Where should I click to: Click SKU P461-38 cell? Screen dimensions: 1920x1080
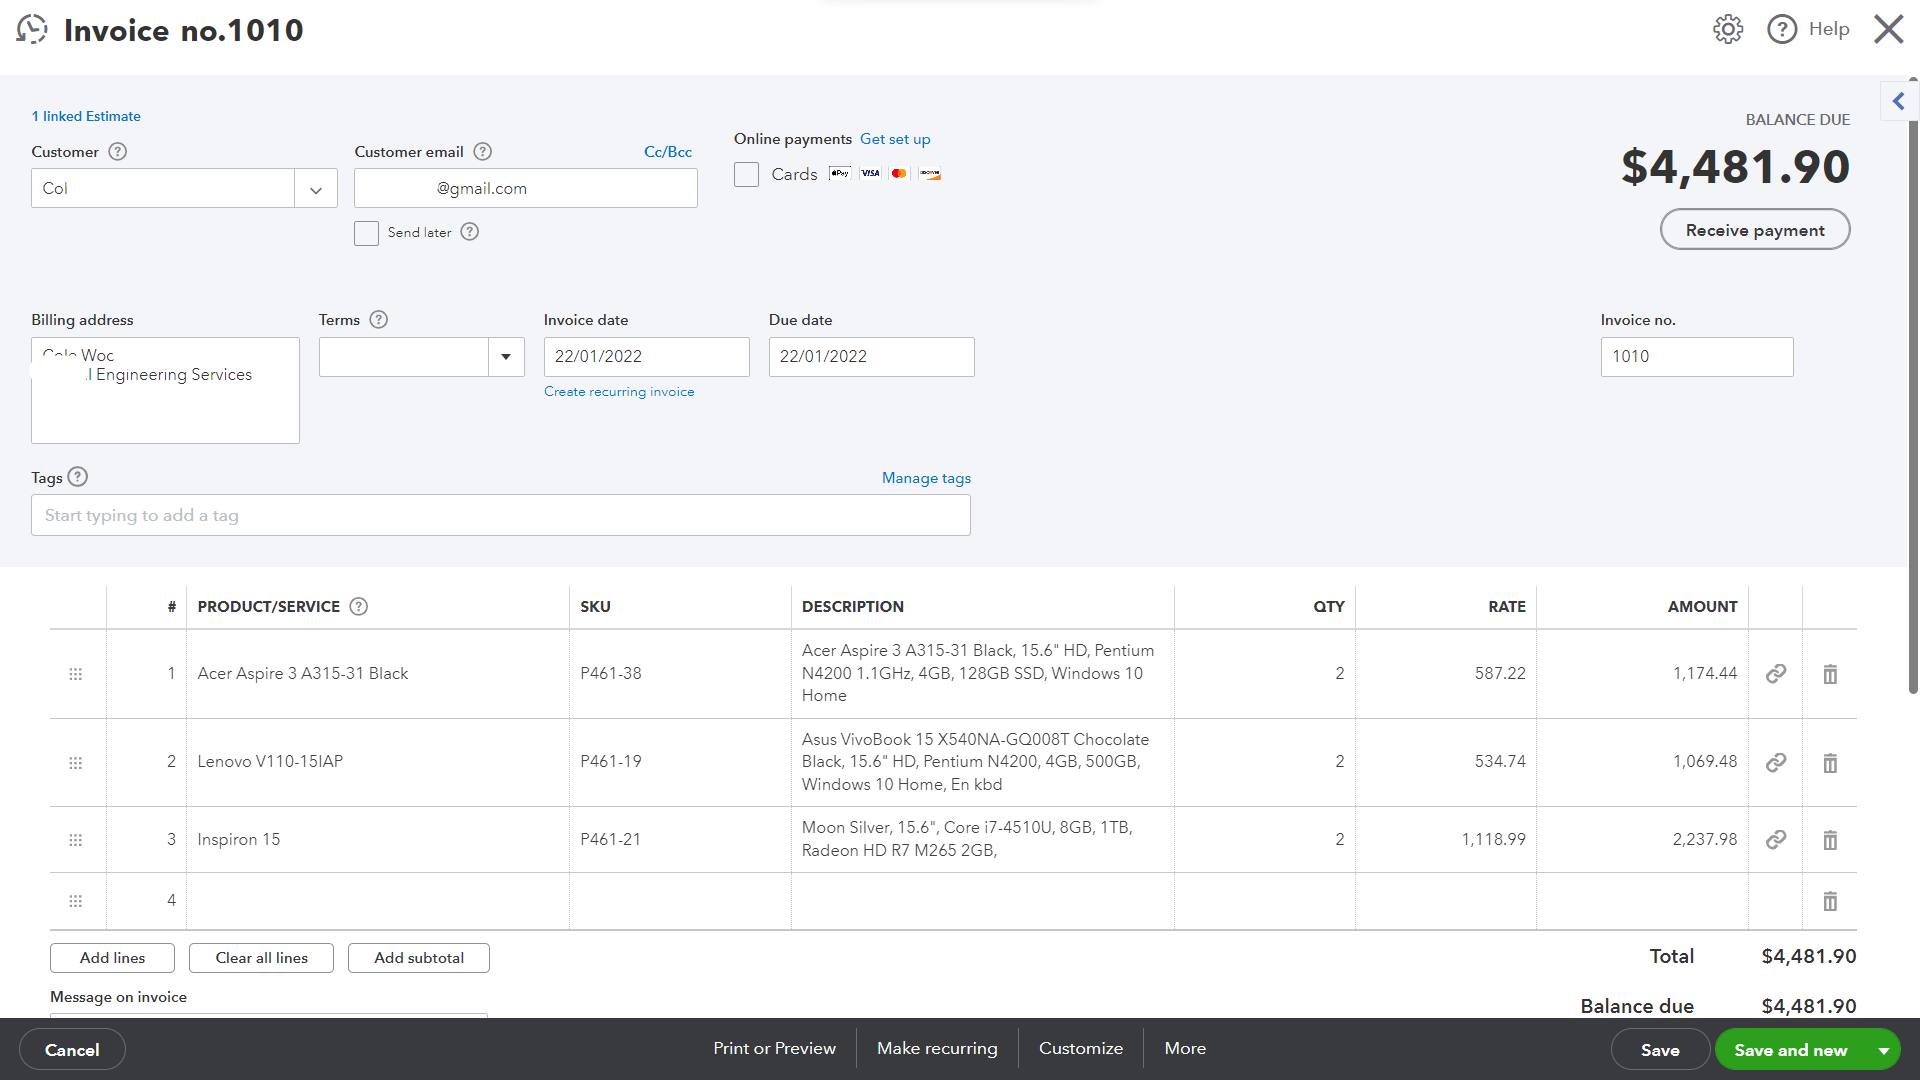pos(680,674)
